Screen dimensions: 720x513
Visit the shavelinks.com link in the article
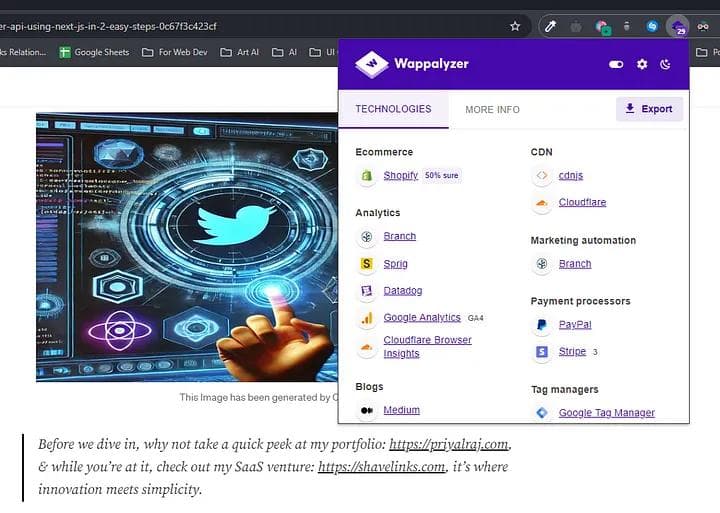[x=381, y=467]
